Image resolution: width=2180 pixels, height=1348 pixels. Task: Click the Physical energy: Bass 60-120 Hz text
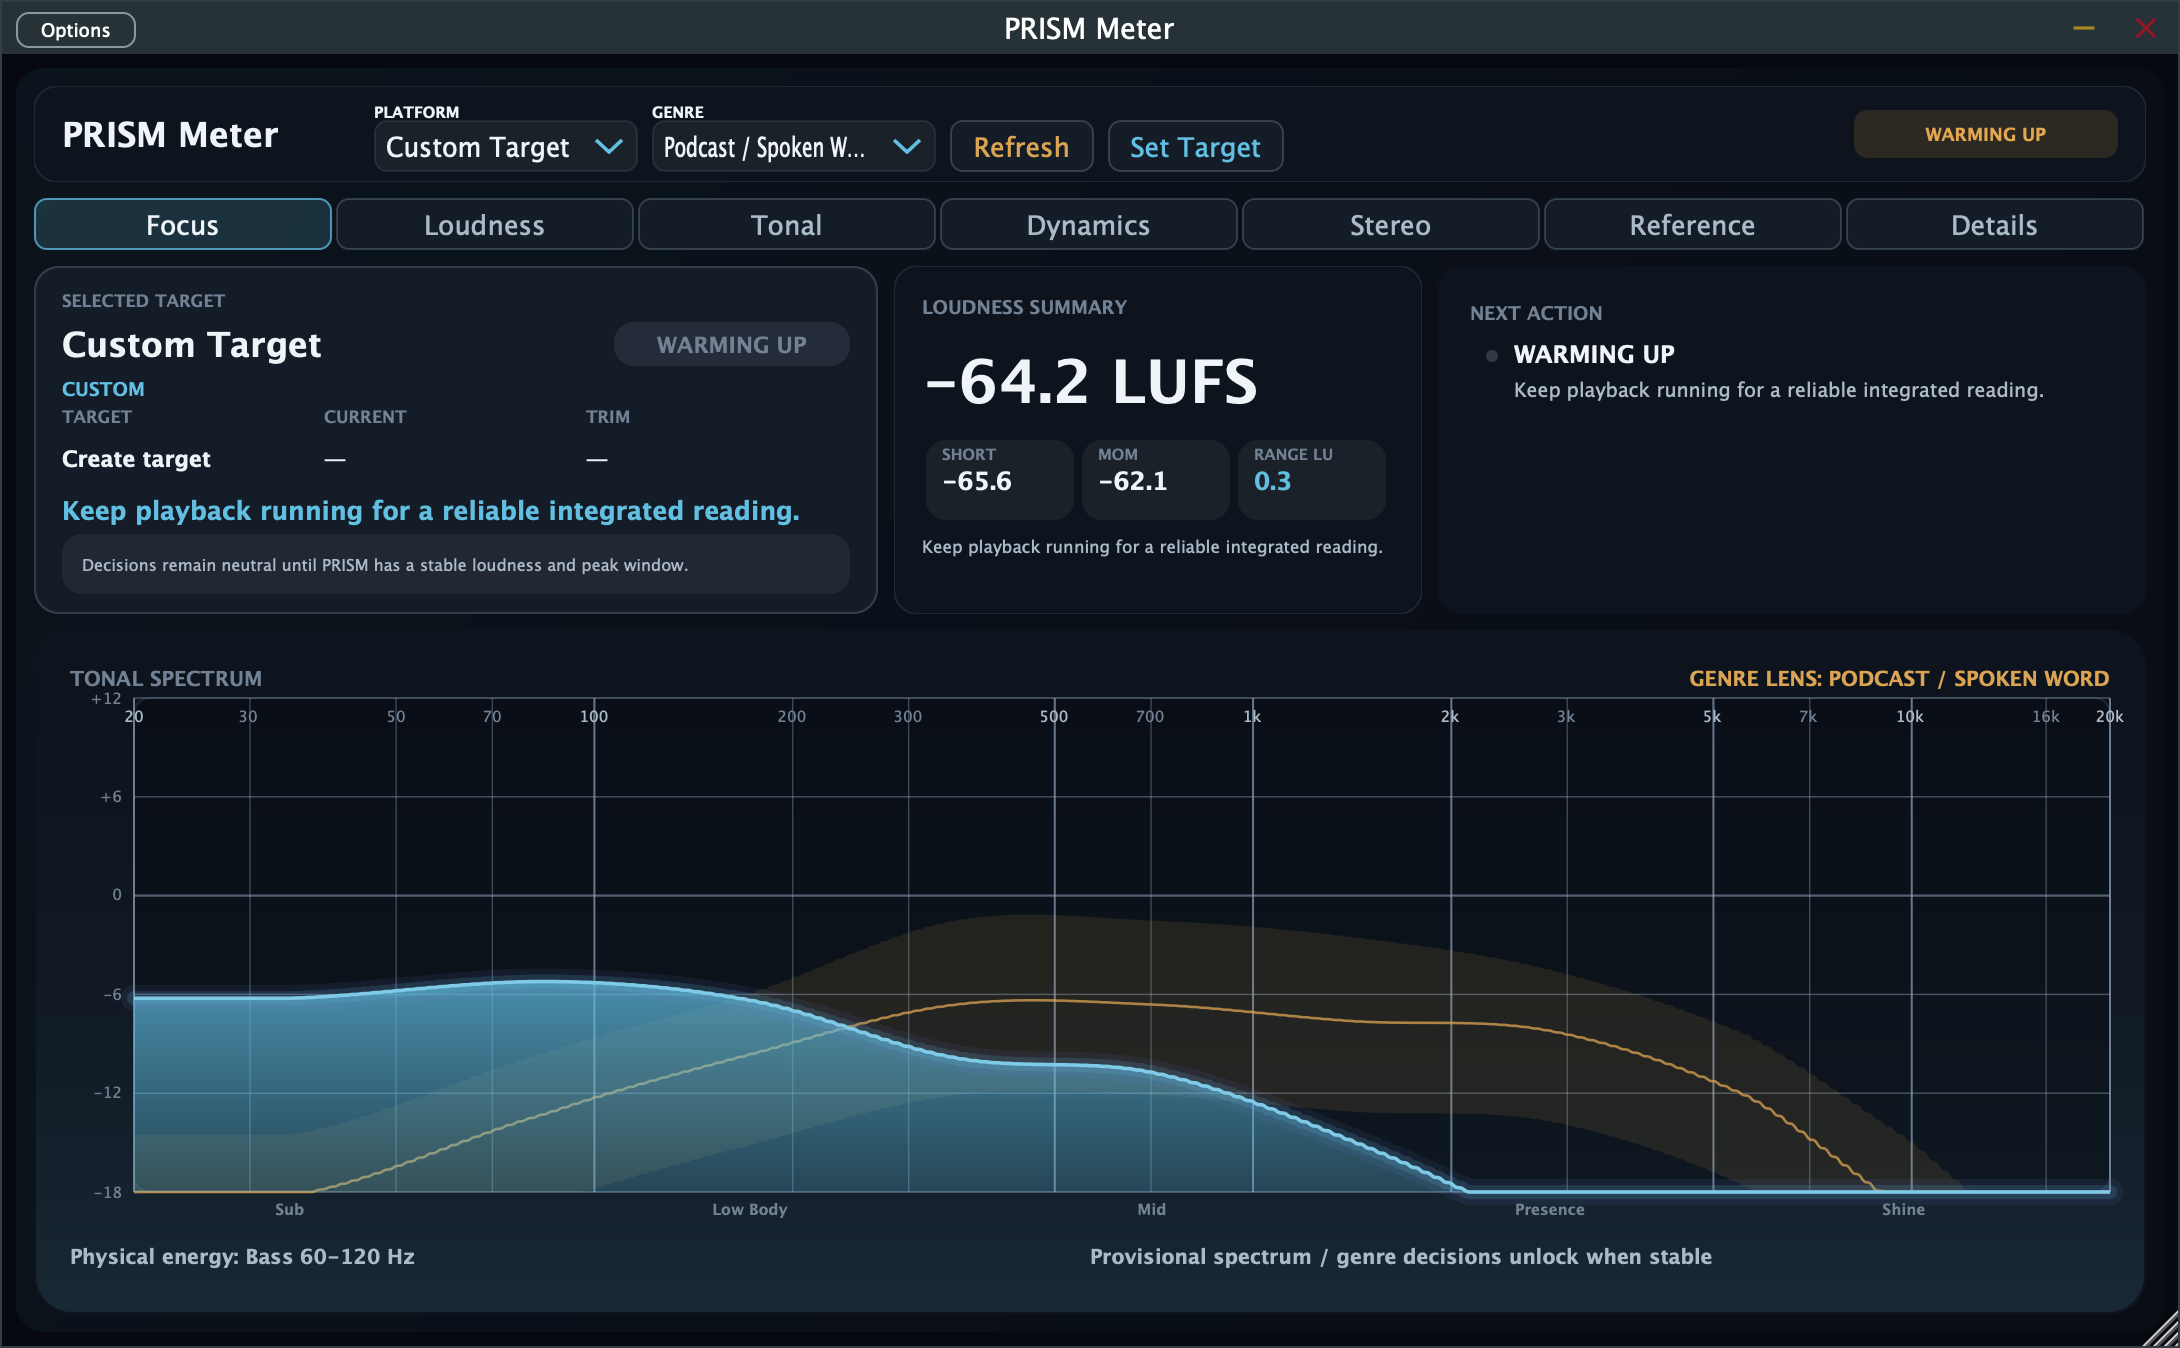click(x=242, y=1256)
